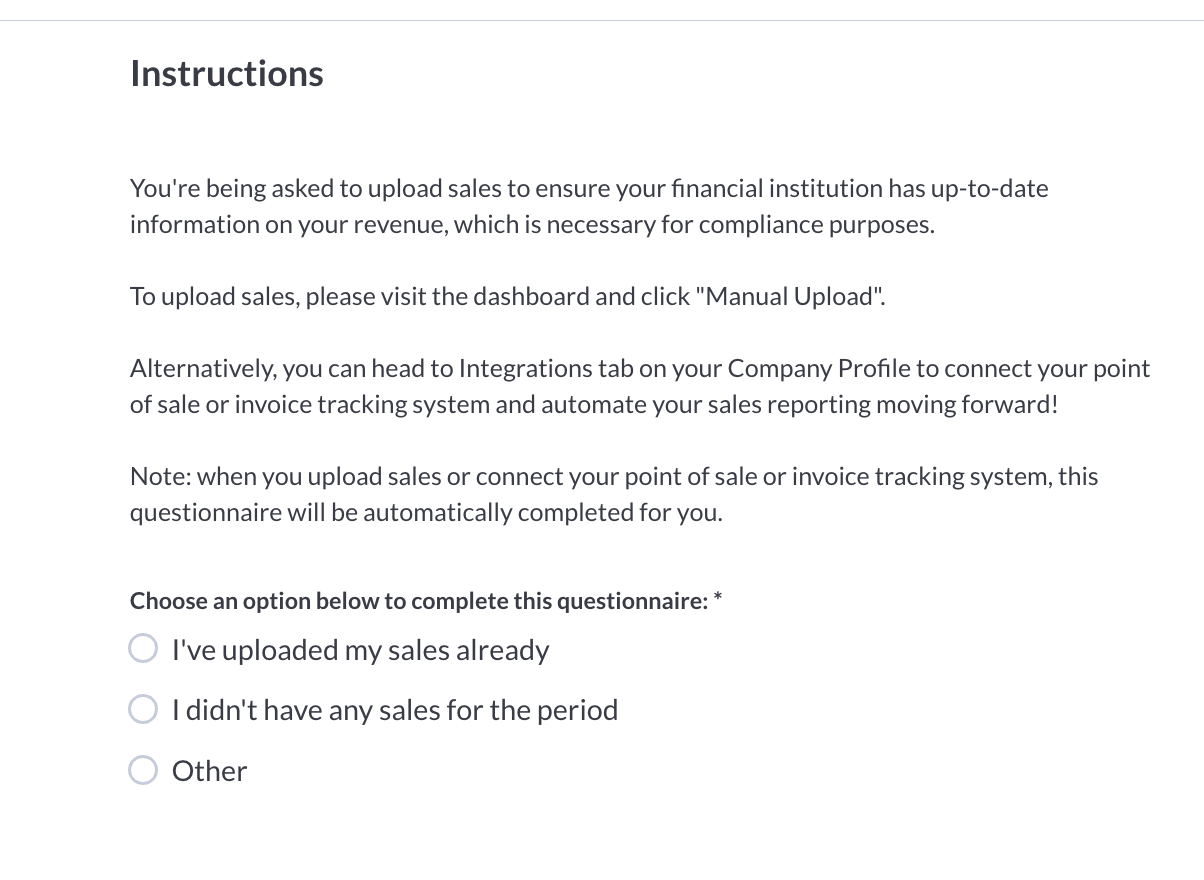Click the first instructions paragraph about compliance

tap(588, 205)
